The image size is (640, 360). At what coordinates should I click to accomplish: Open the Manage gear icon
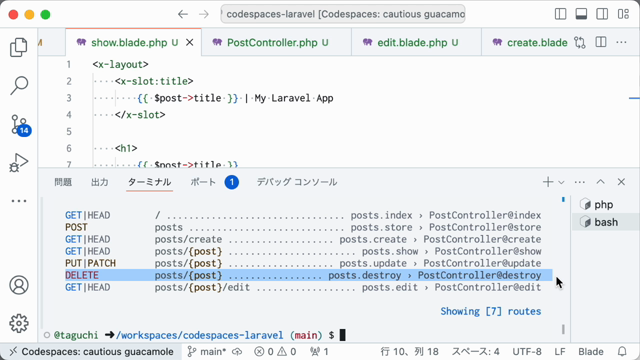click(19, 323)
